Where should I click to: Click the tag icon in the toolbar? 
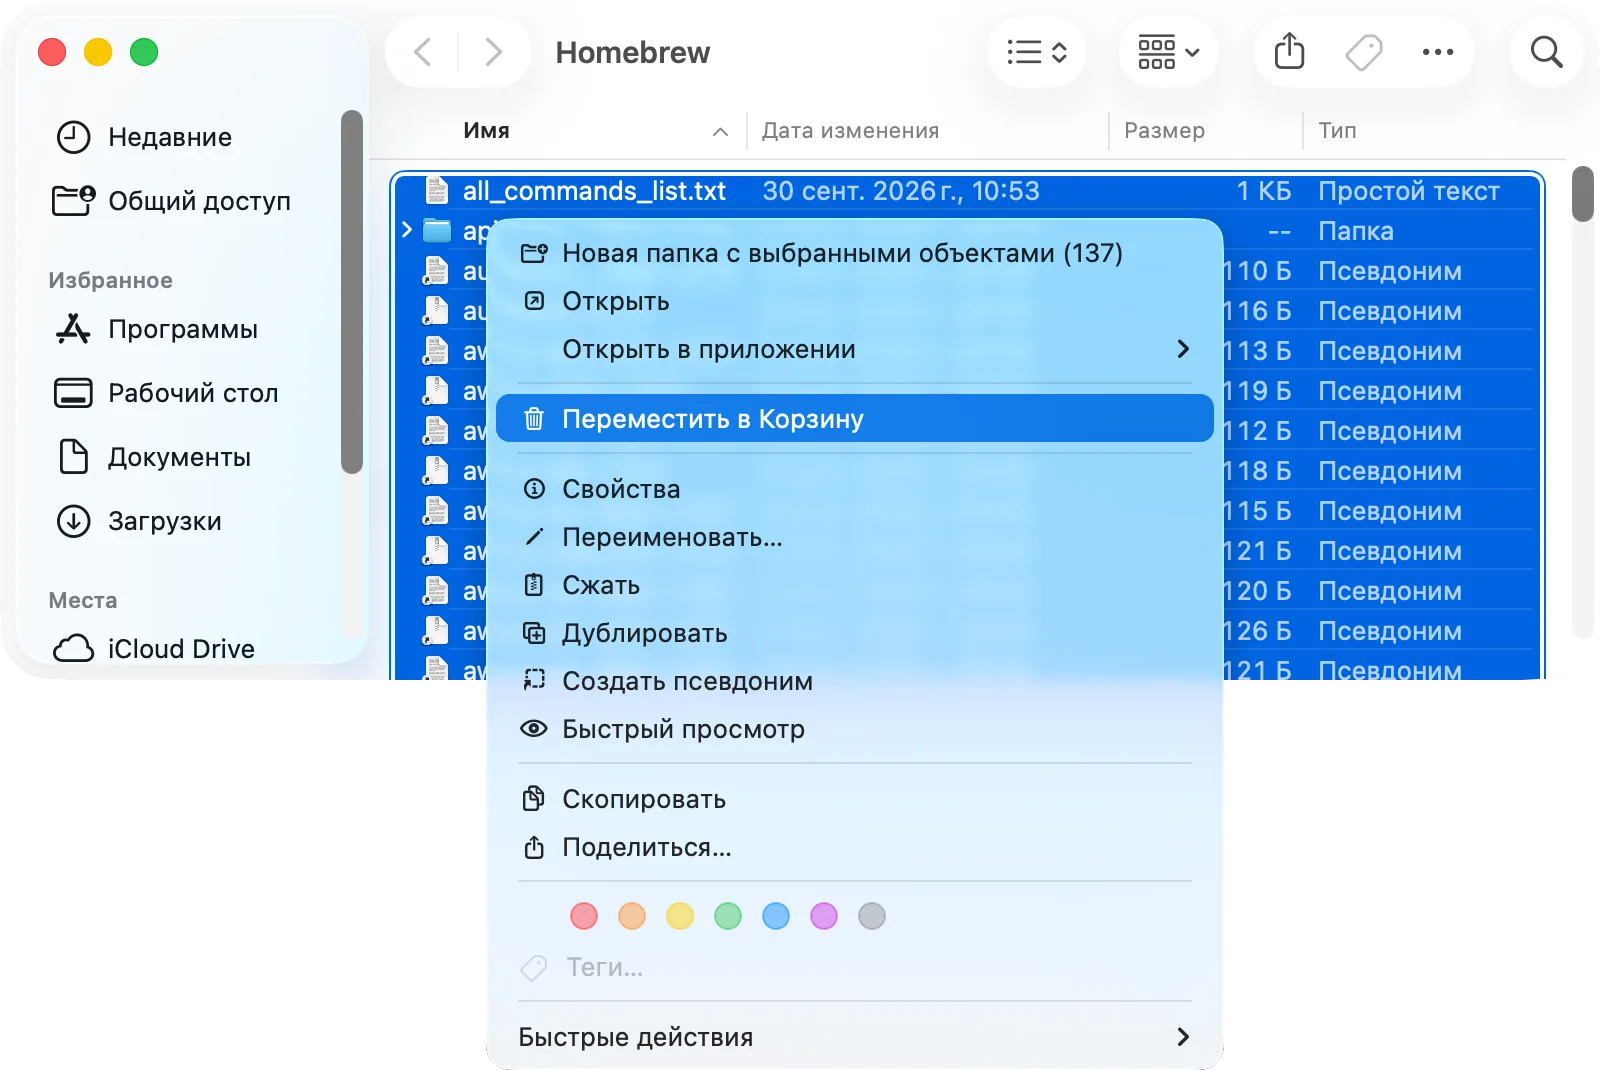(1364, 52)
